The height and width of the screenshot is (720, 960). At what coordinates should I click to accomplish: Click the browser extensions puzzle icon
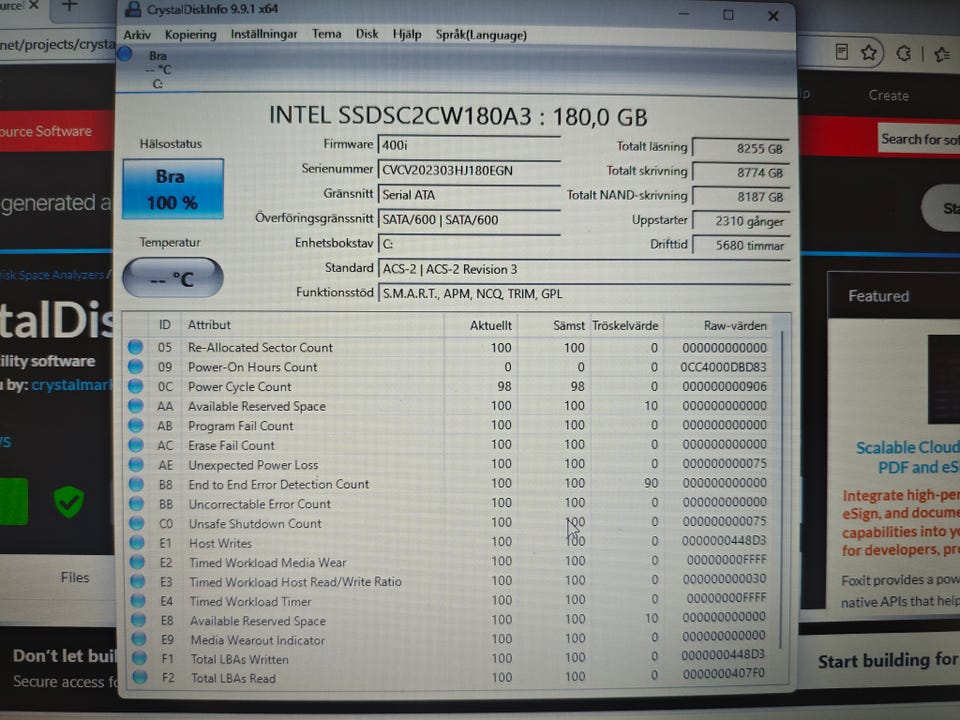click(903, 53)
